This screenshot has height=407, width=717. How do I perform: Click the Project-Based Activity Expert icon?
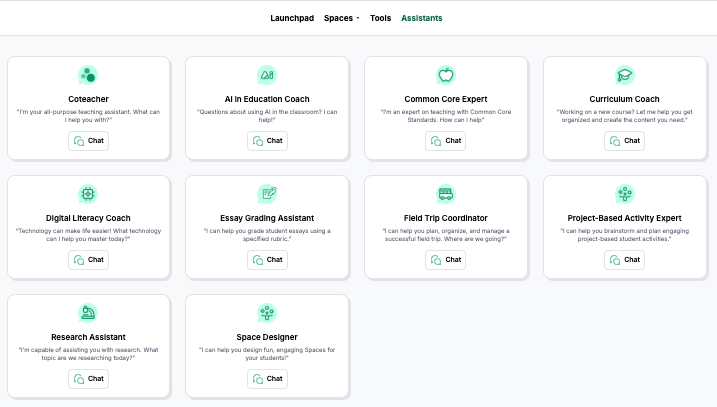tap(625, 194)
